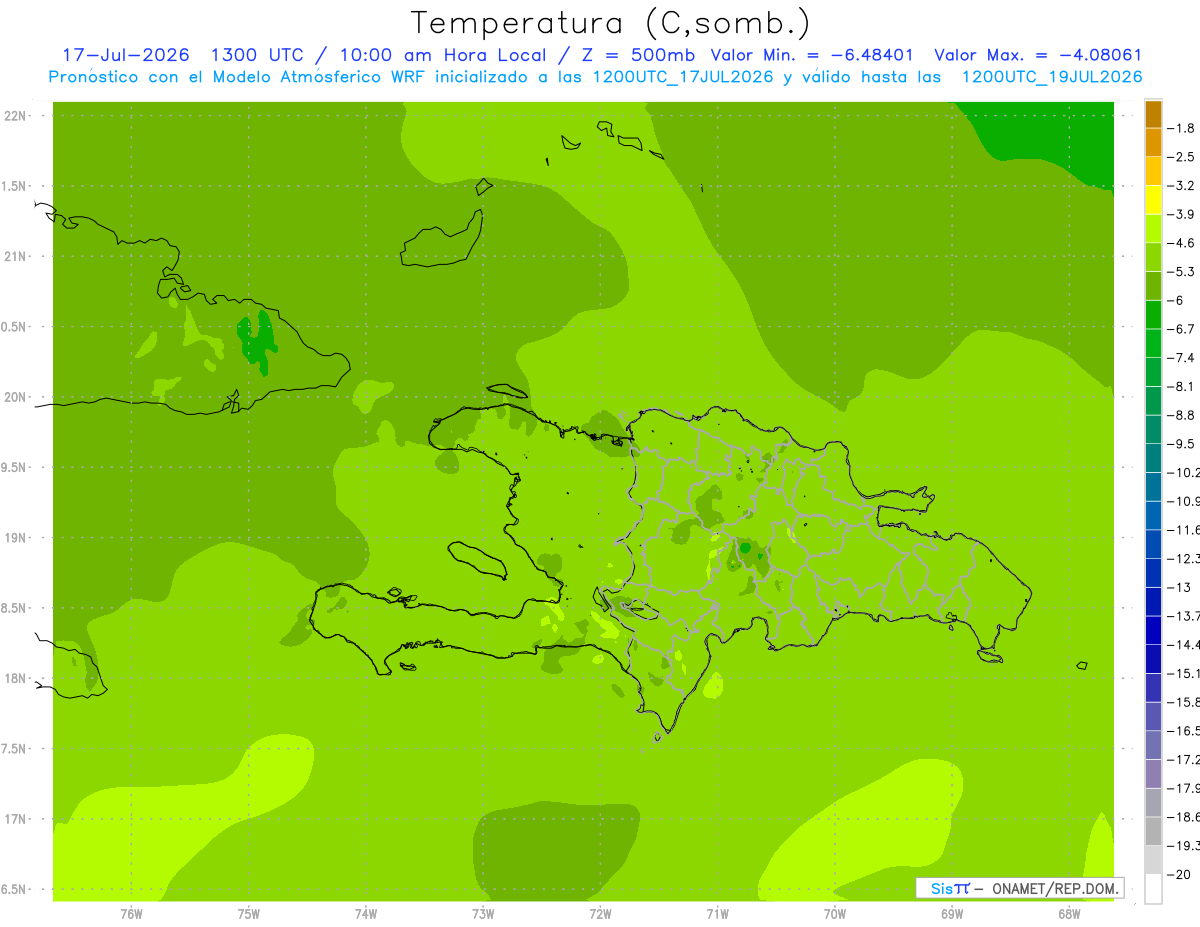Click the -7.4 colorbar value

pos(1182,358)
